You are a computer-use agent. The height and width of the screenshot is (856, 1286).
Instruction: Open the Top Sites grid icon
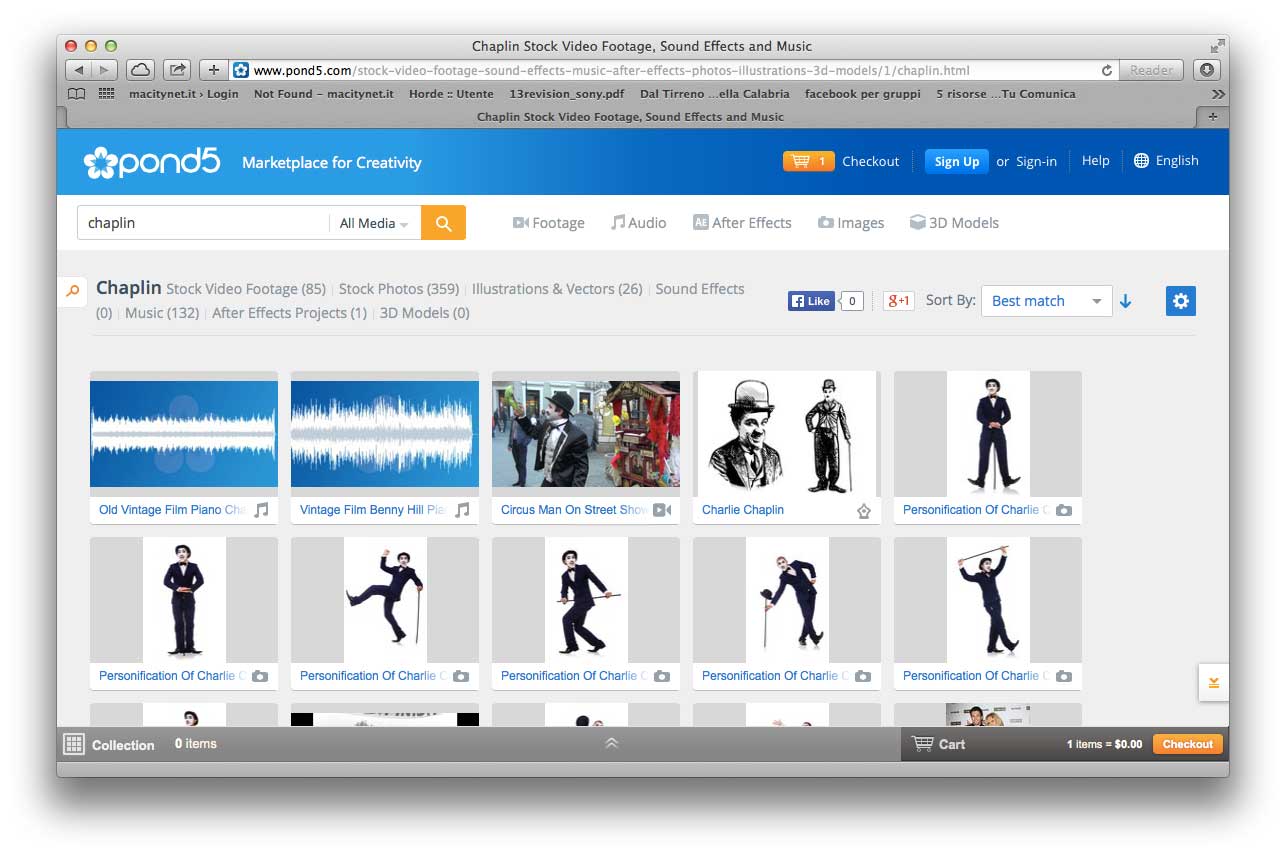point(106,94)
